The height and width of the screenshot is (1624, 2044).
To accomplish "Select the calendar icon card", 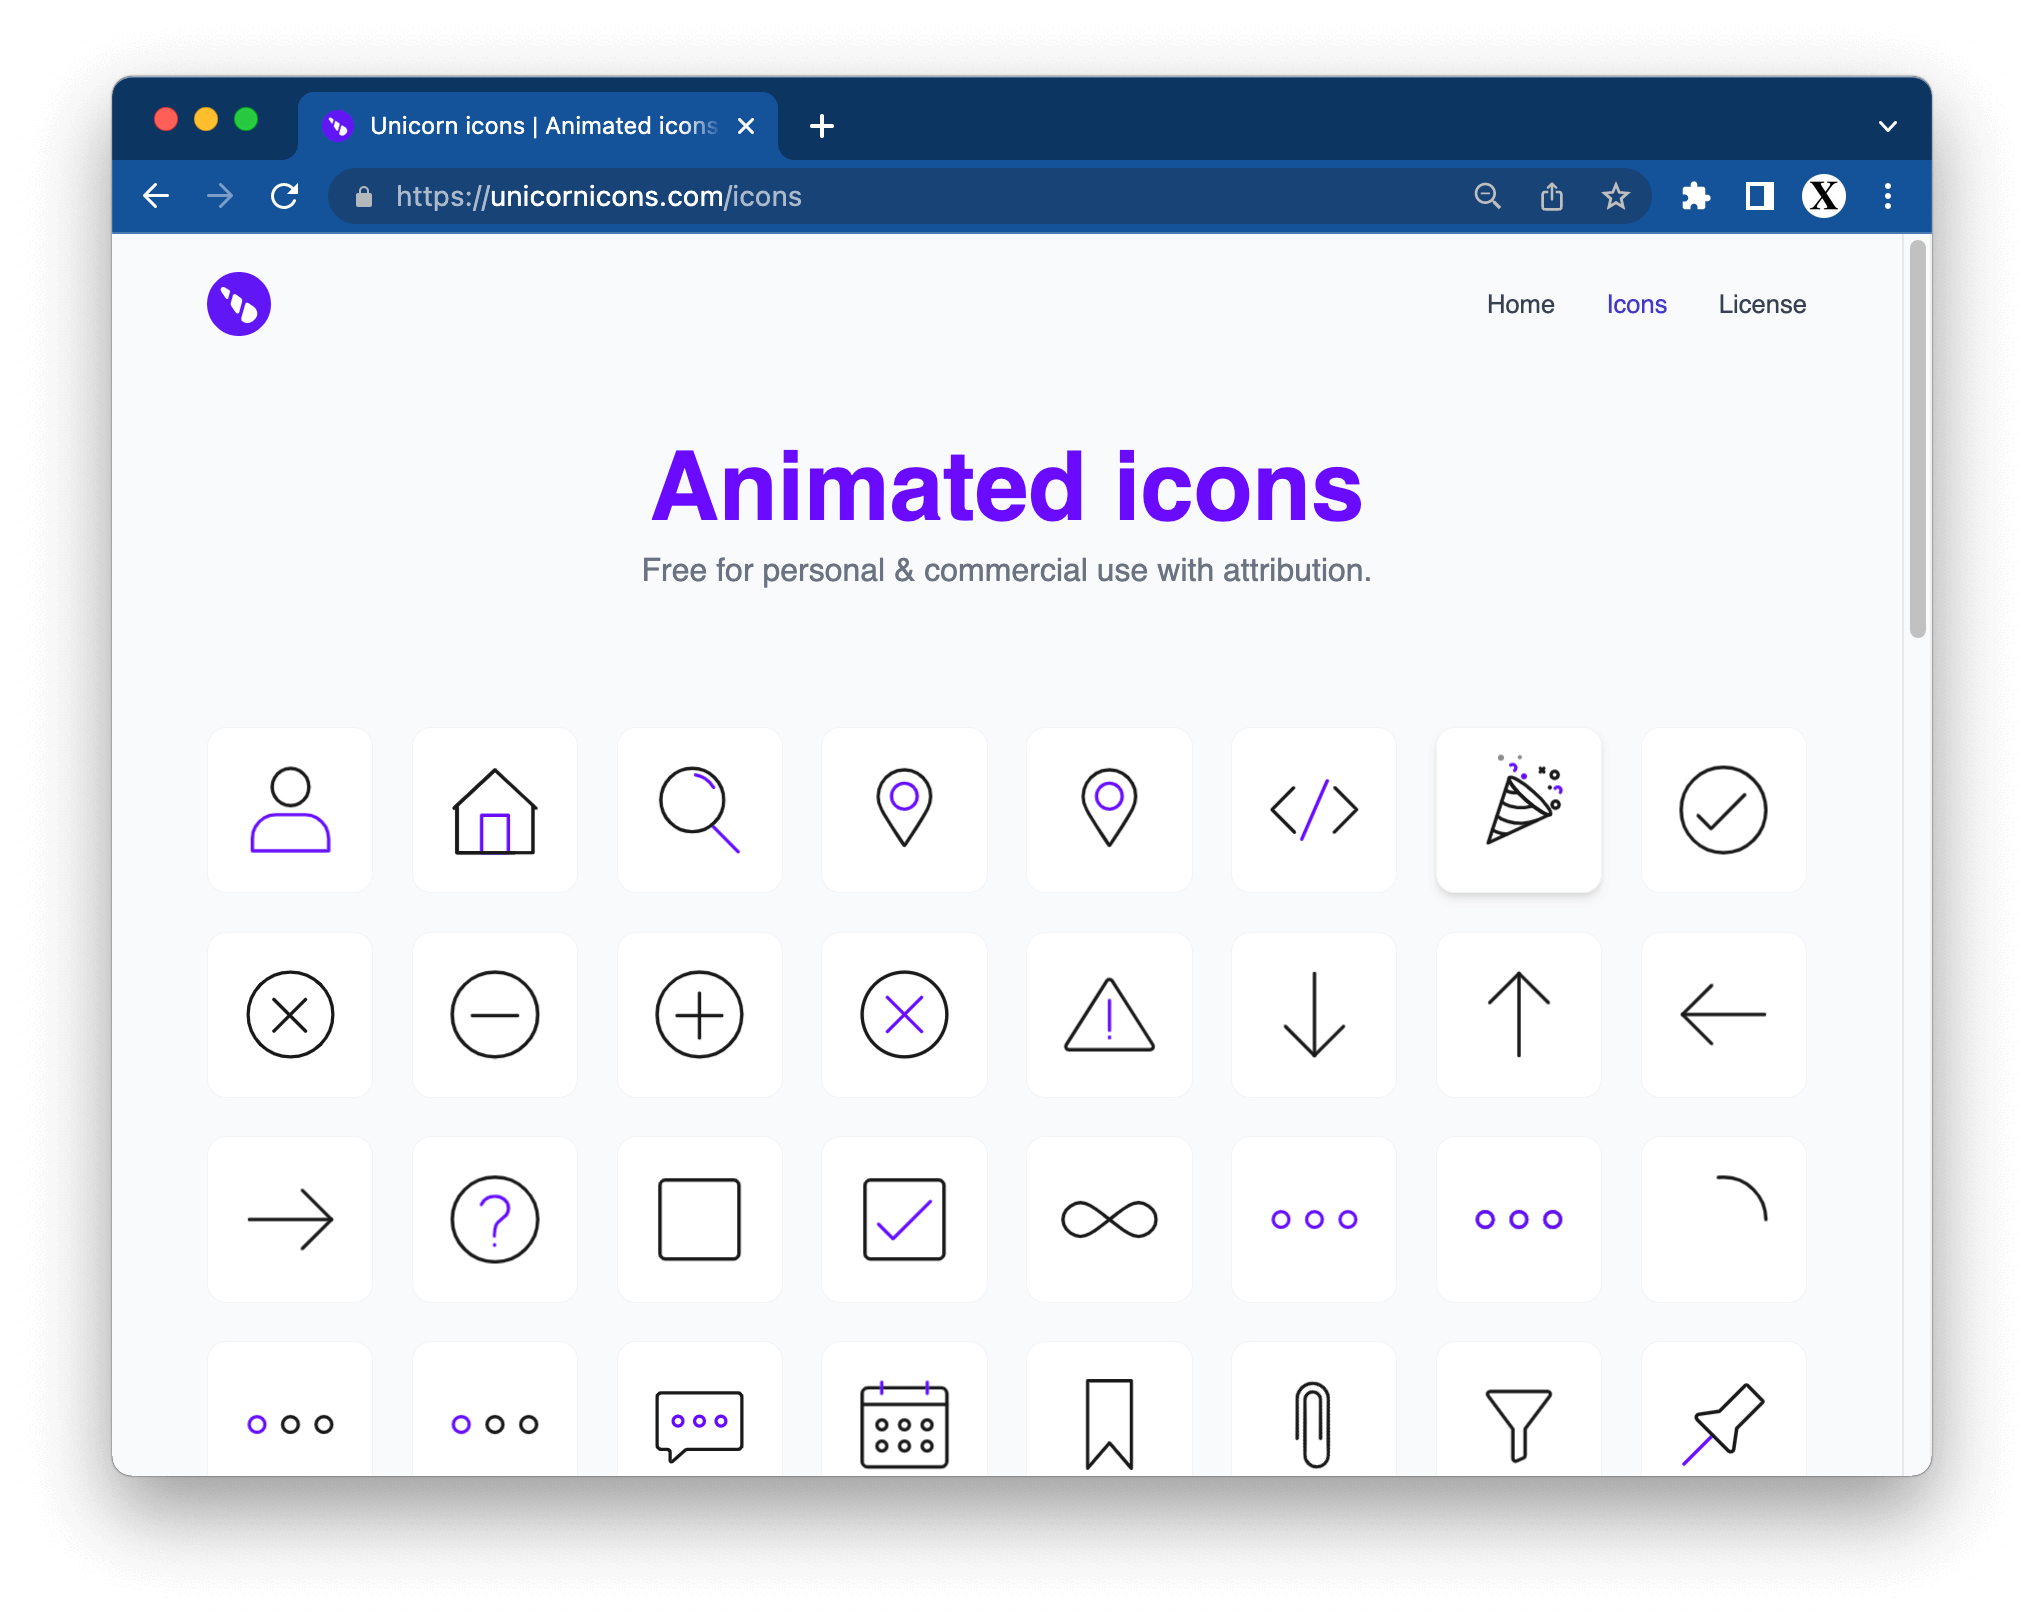I will [x=904, y=1422].
